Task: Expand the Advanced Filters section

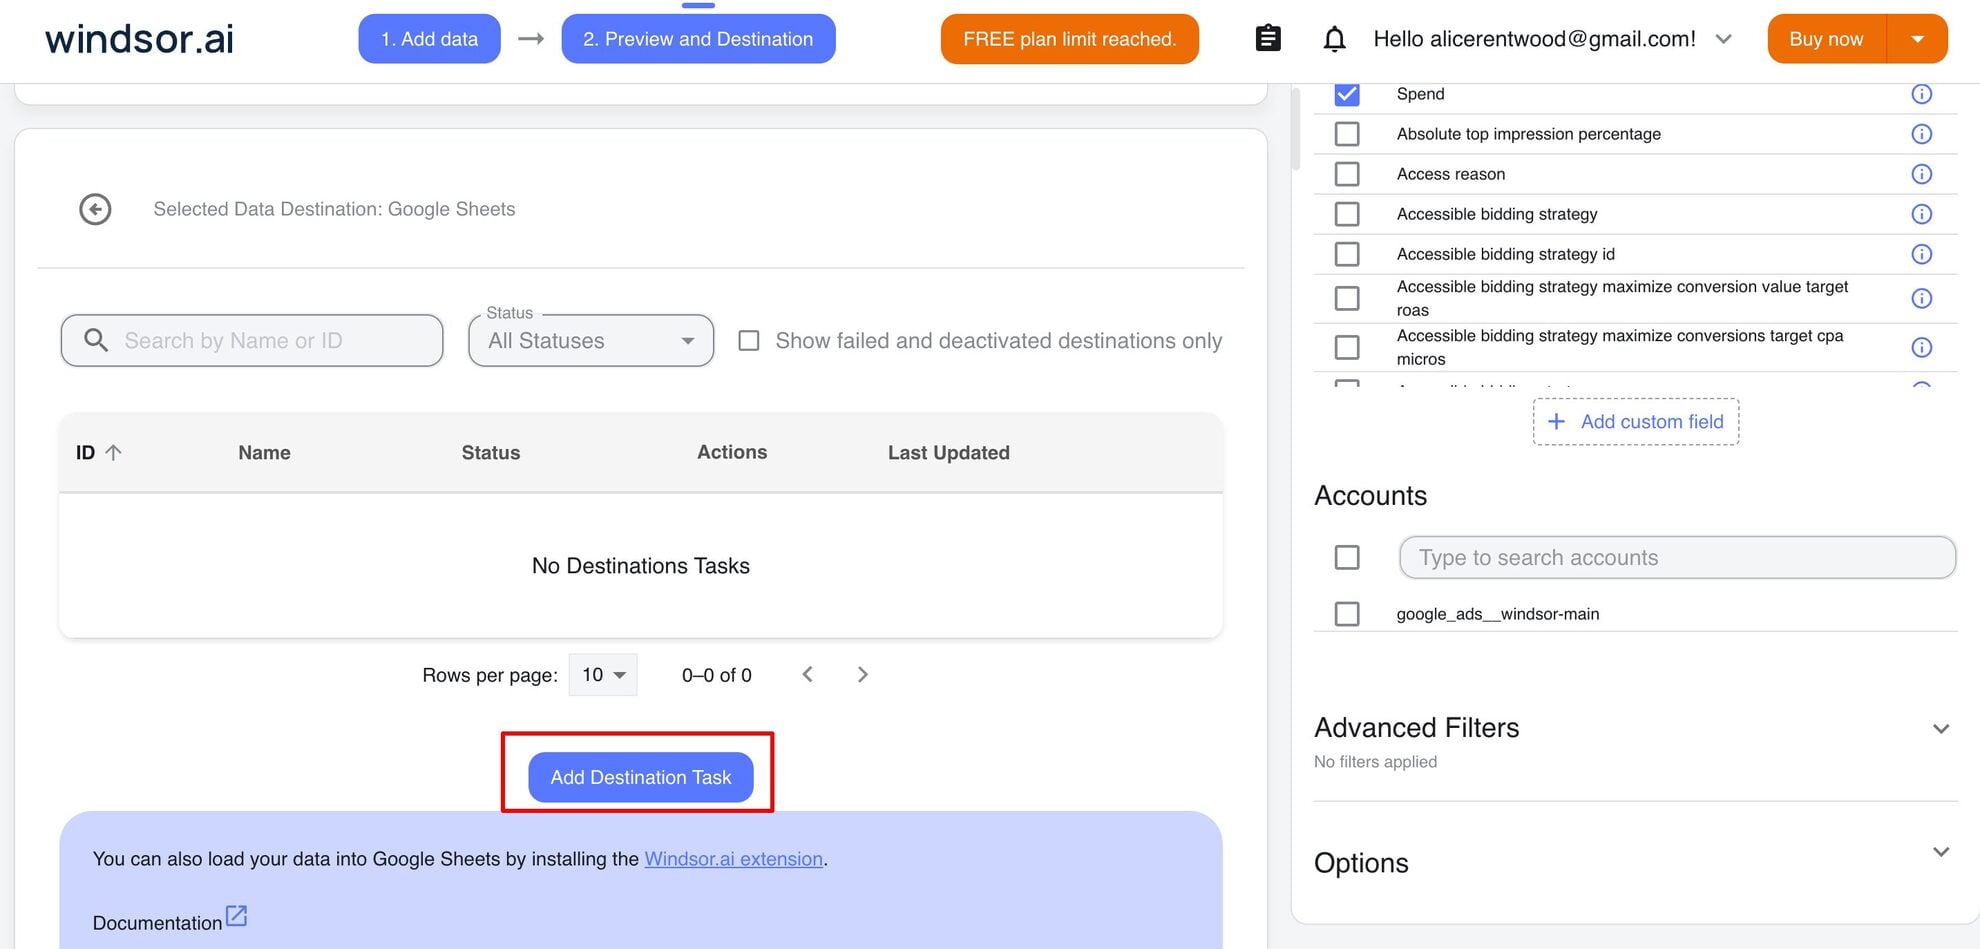Action: 1941,728
